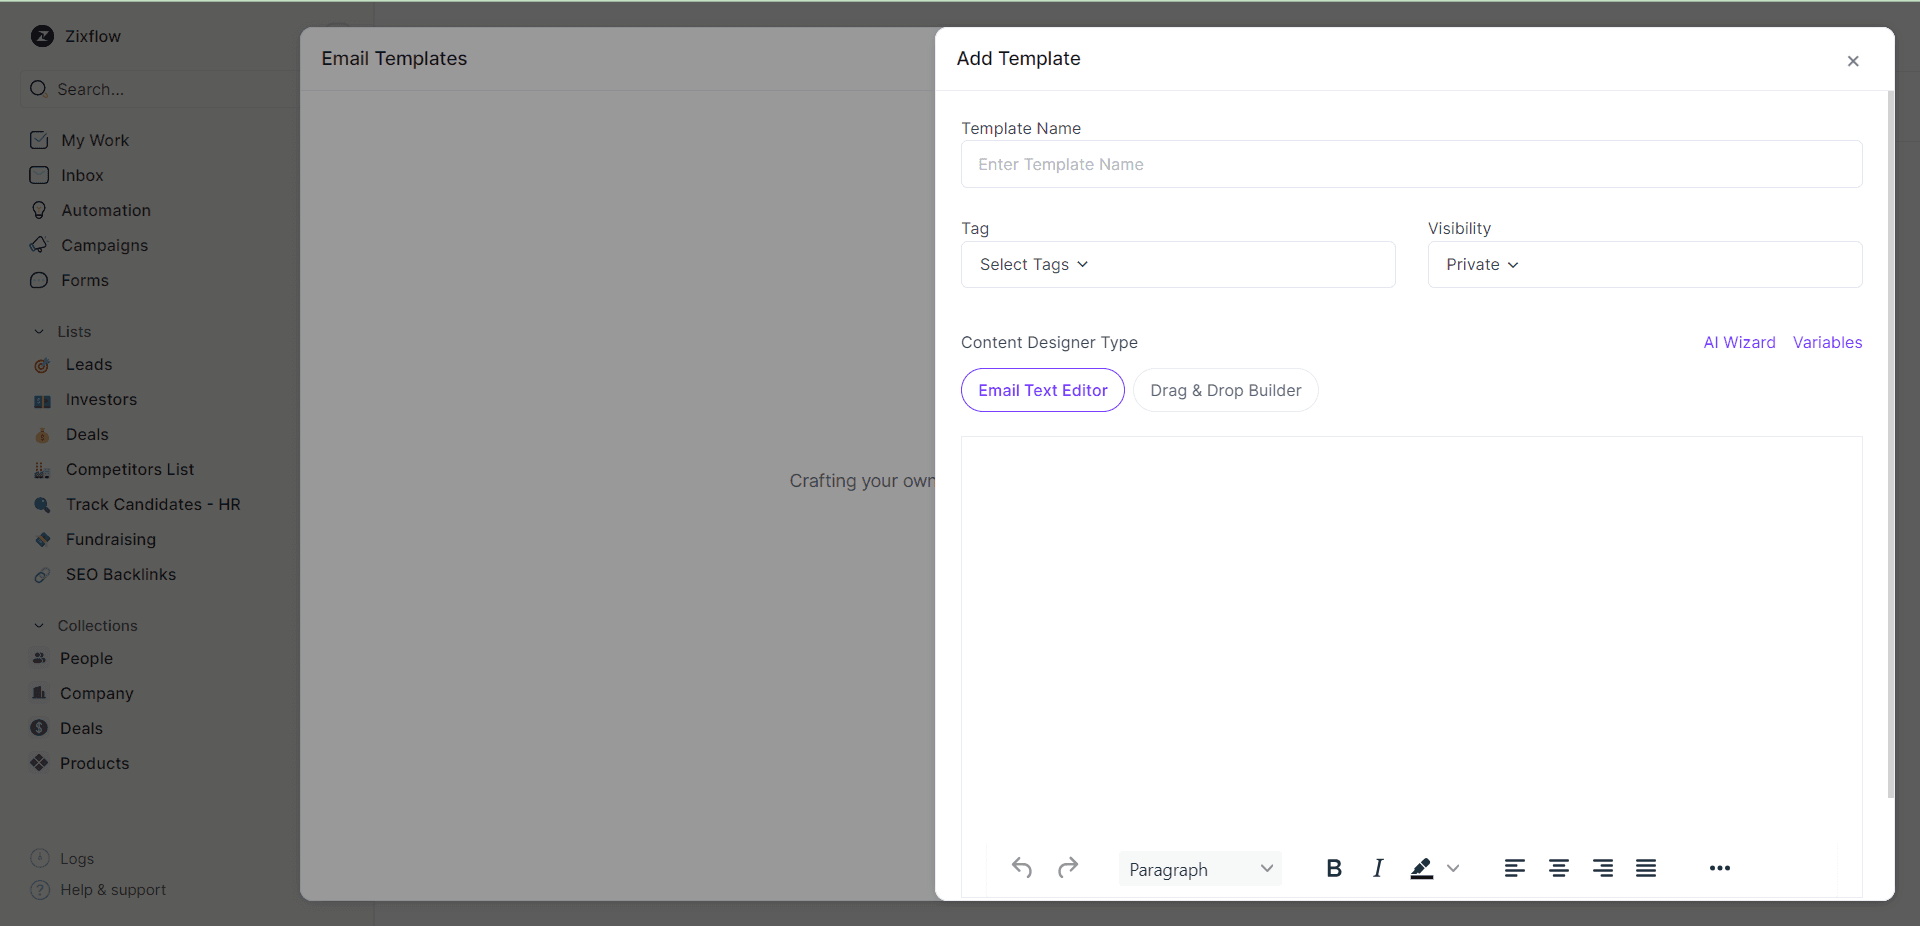
Task: Open the Visibility dropdown set to Private
Action: click(1481, 264)
